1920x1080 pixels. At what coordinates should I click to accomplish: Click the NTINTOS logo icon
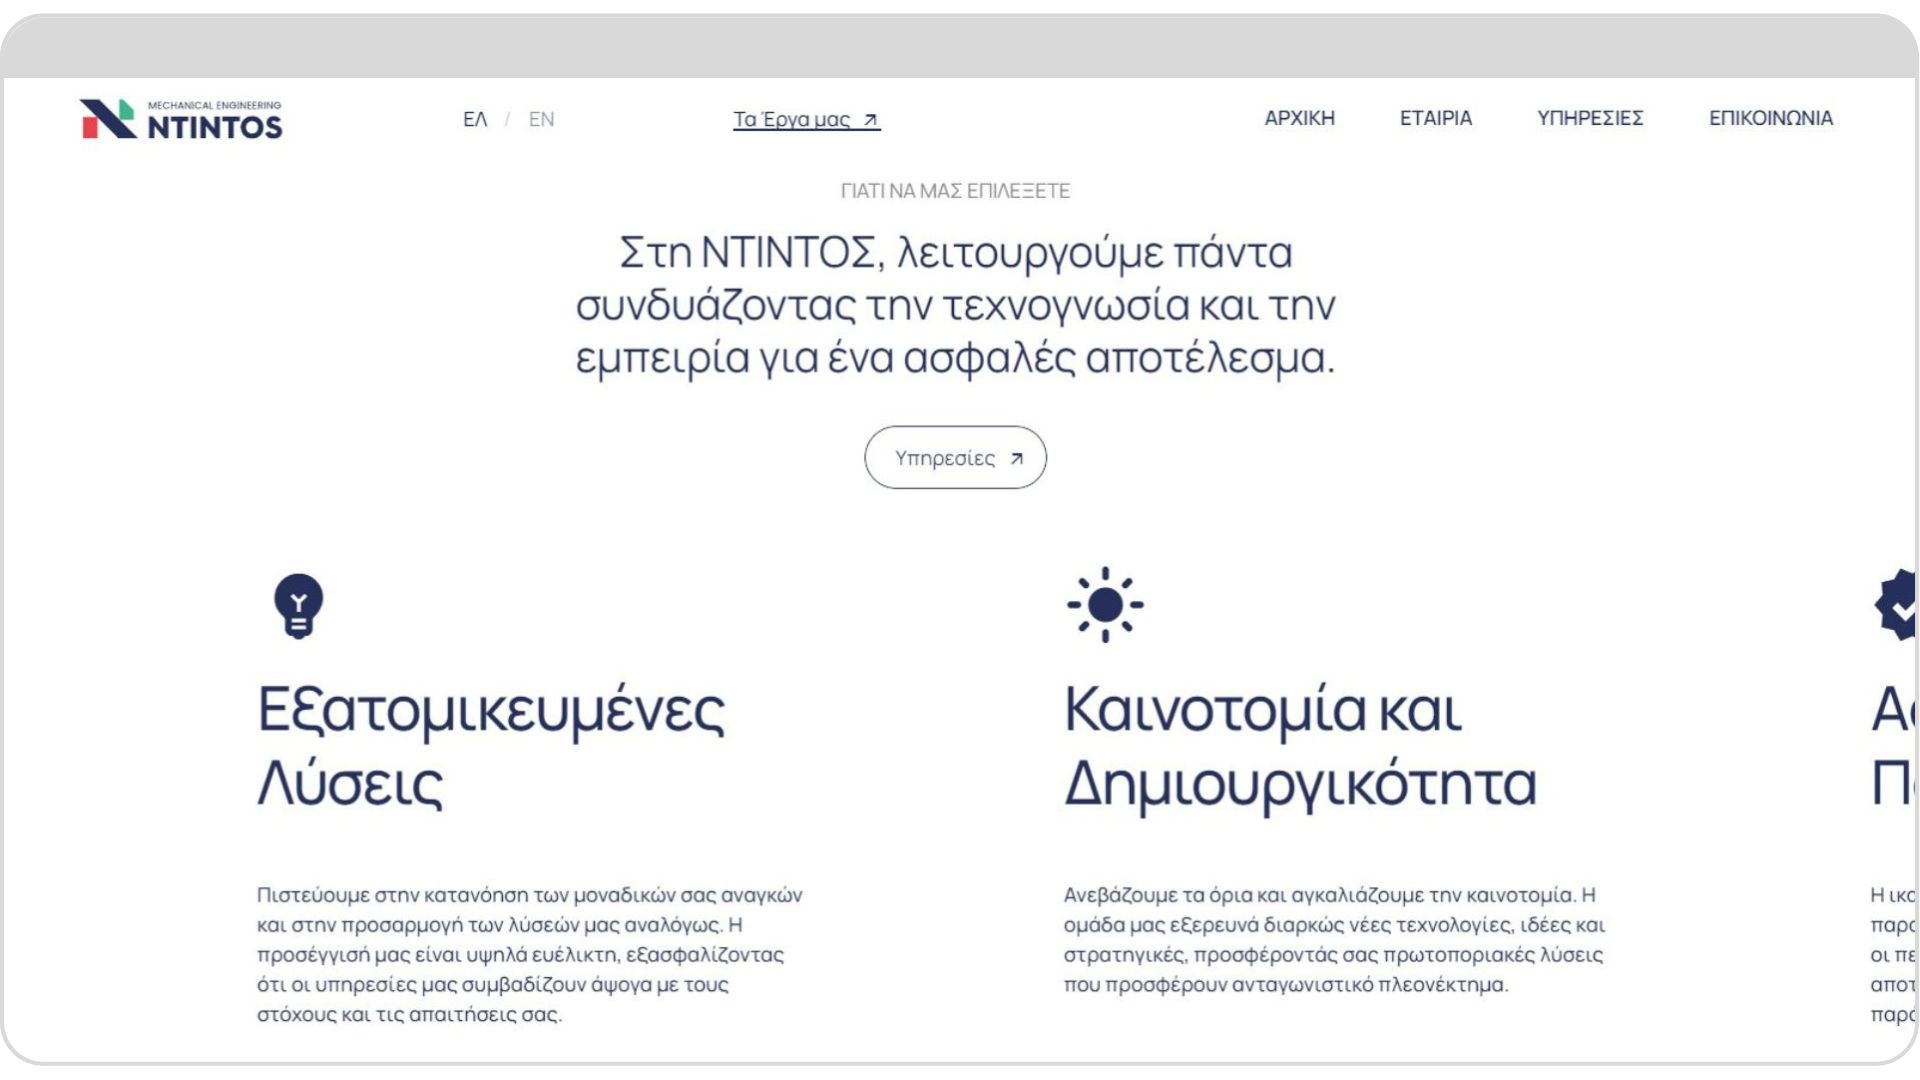tap(108, 119)
